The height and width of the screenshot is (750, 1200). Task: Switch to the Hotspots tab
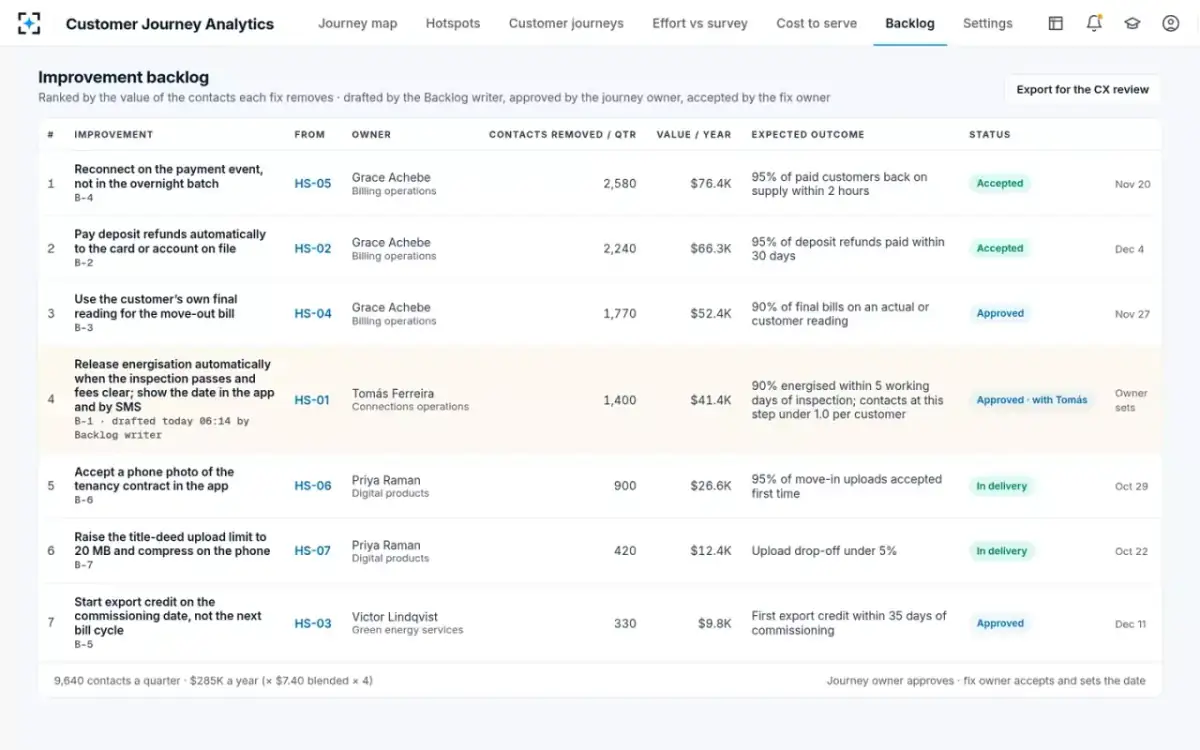453,23
